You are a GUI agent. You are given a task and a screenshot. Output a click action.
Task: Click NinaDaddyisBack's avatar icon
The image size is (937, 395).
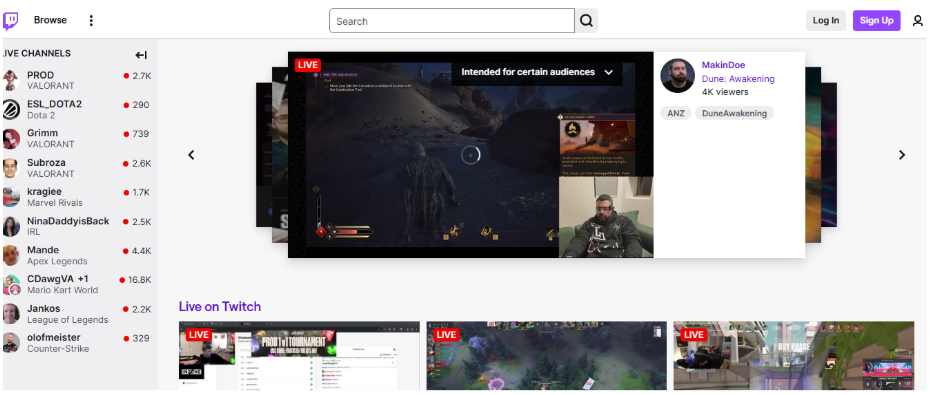[11, 226]
